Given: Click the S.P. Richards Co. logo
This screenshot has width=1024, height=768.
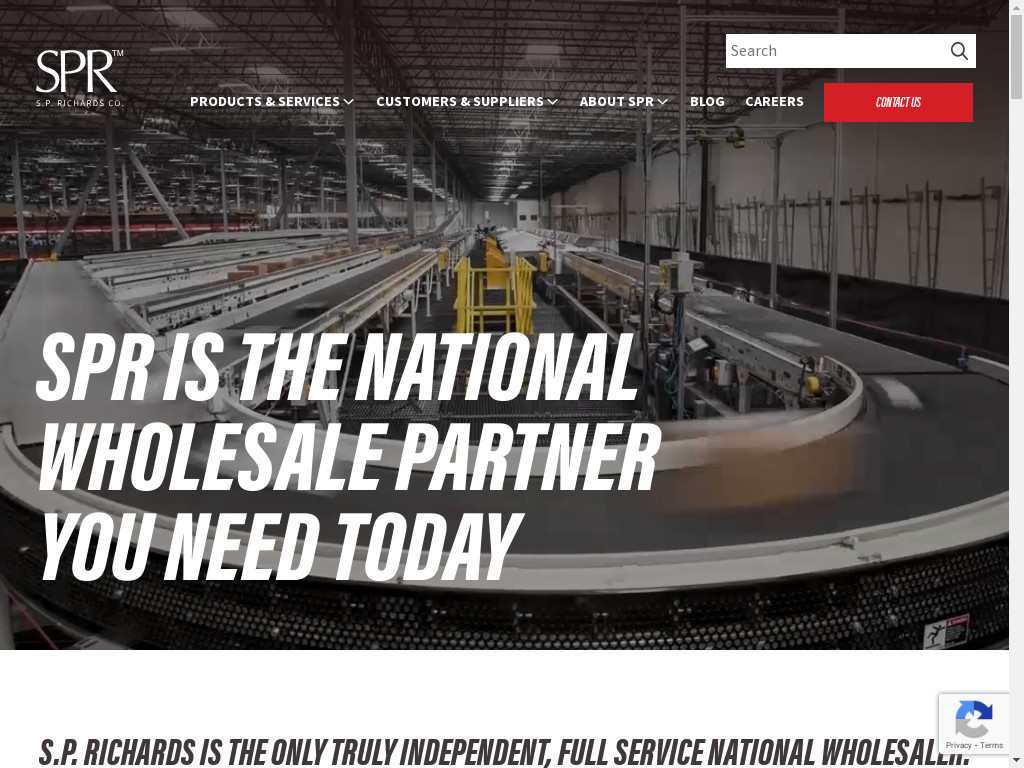Looking at the screenshot, I should coord(80,78).
